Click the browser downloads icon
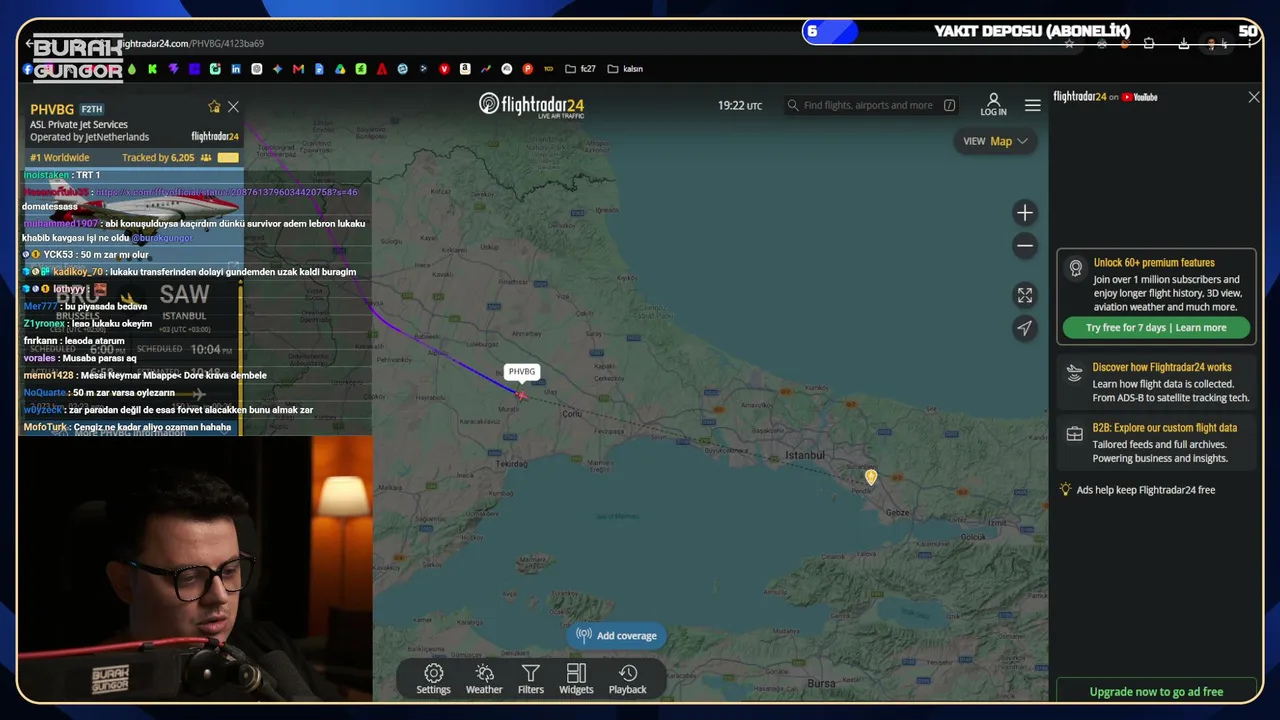 tap(1184, 44)
